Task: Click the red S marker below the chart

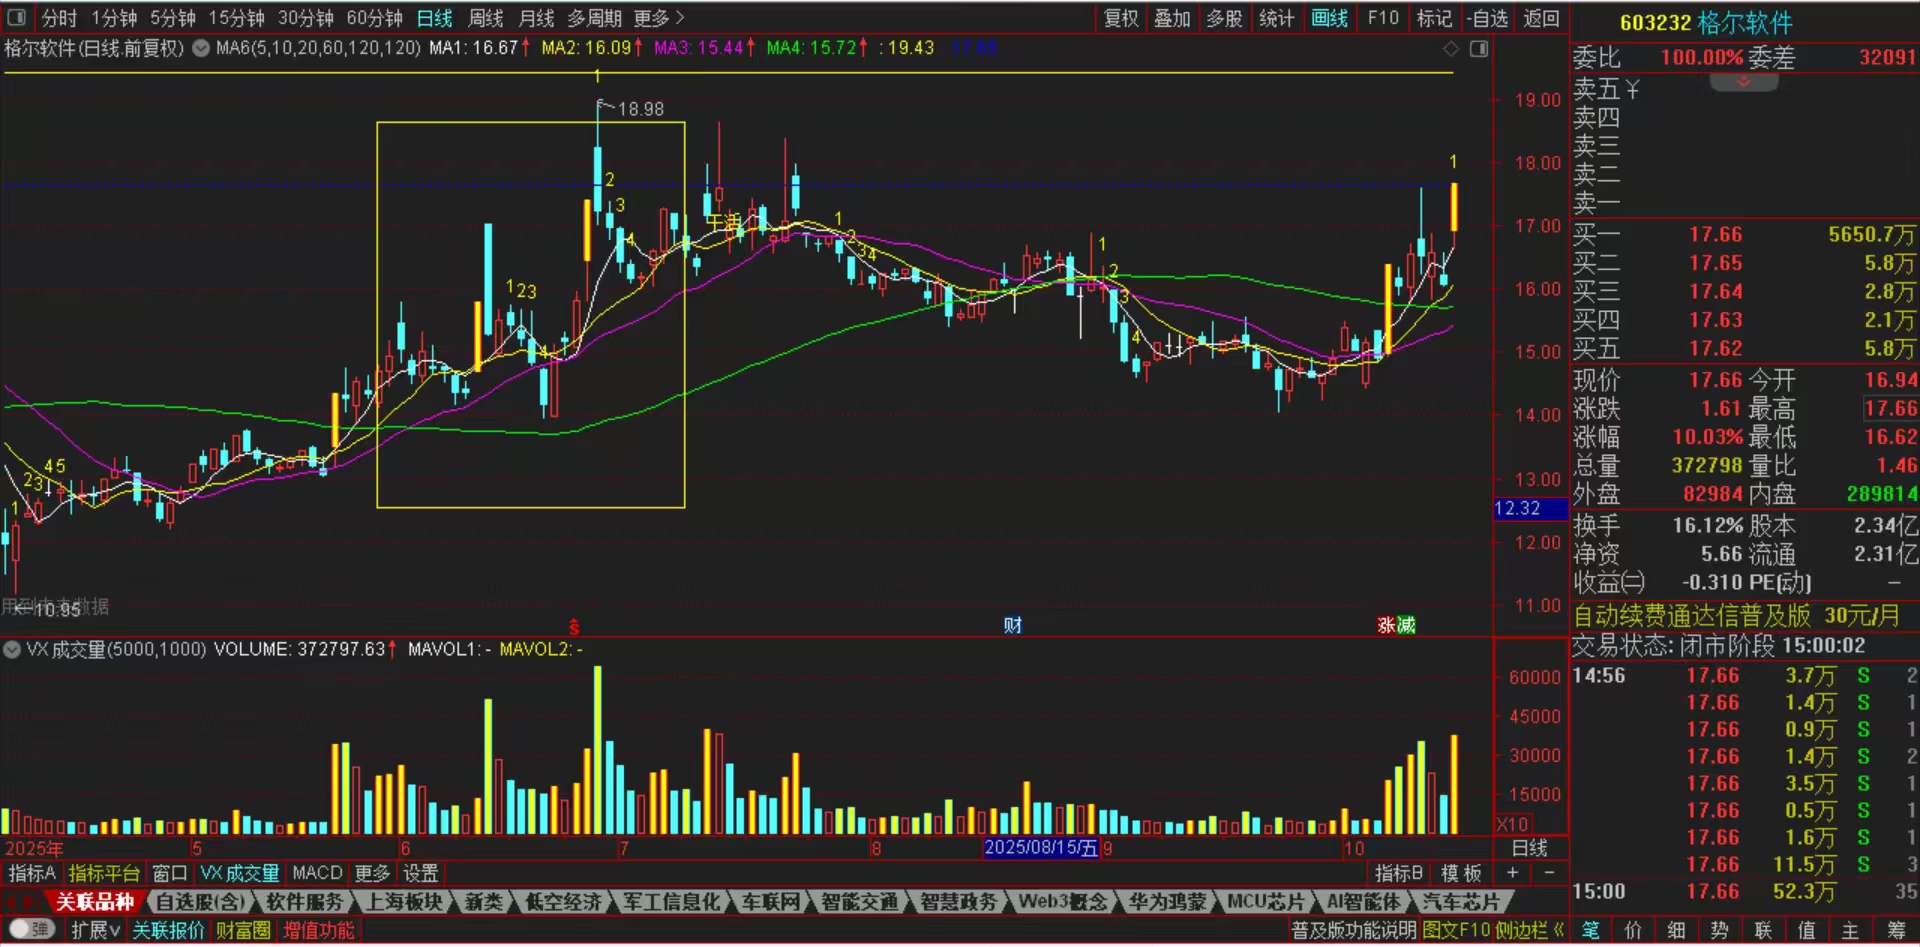Action: point(574,627)
